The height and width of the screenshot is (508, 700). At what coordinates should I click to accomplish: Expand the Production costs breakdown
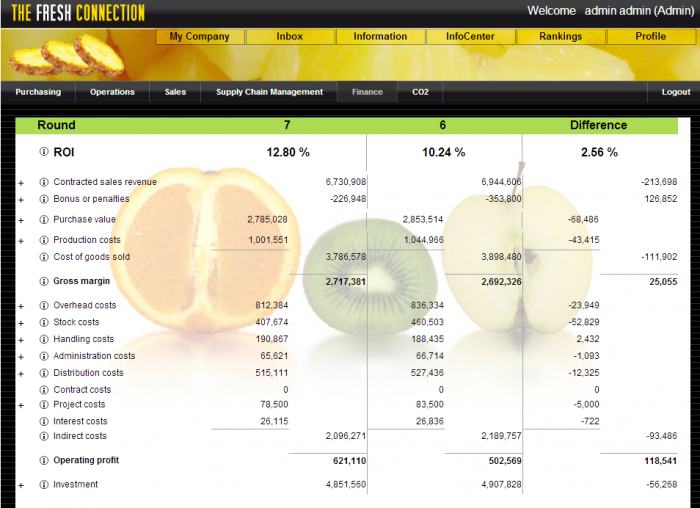20,241
